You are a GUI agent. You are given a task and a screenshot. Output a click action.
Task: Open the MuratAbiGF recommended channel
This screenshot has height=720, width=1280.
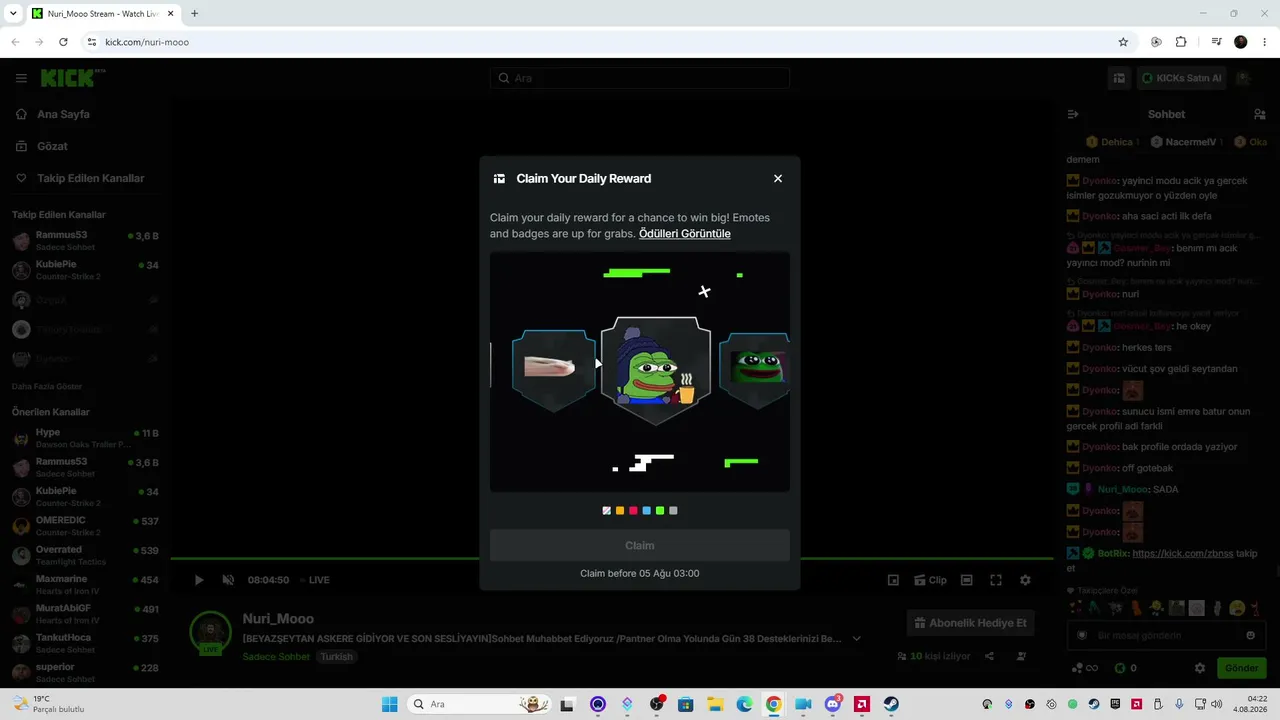85,614
